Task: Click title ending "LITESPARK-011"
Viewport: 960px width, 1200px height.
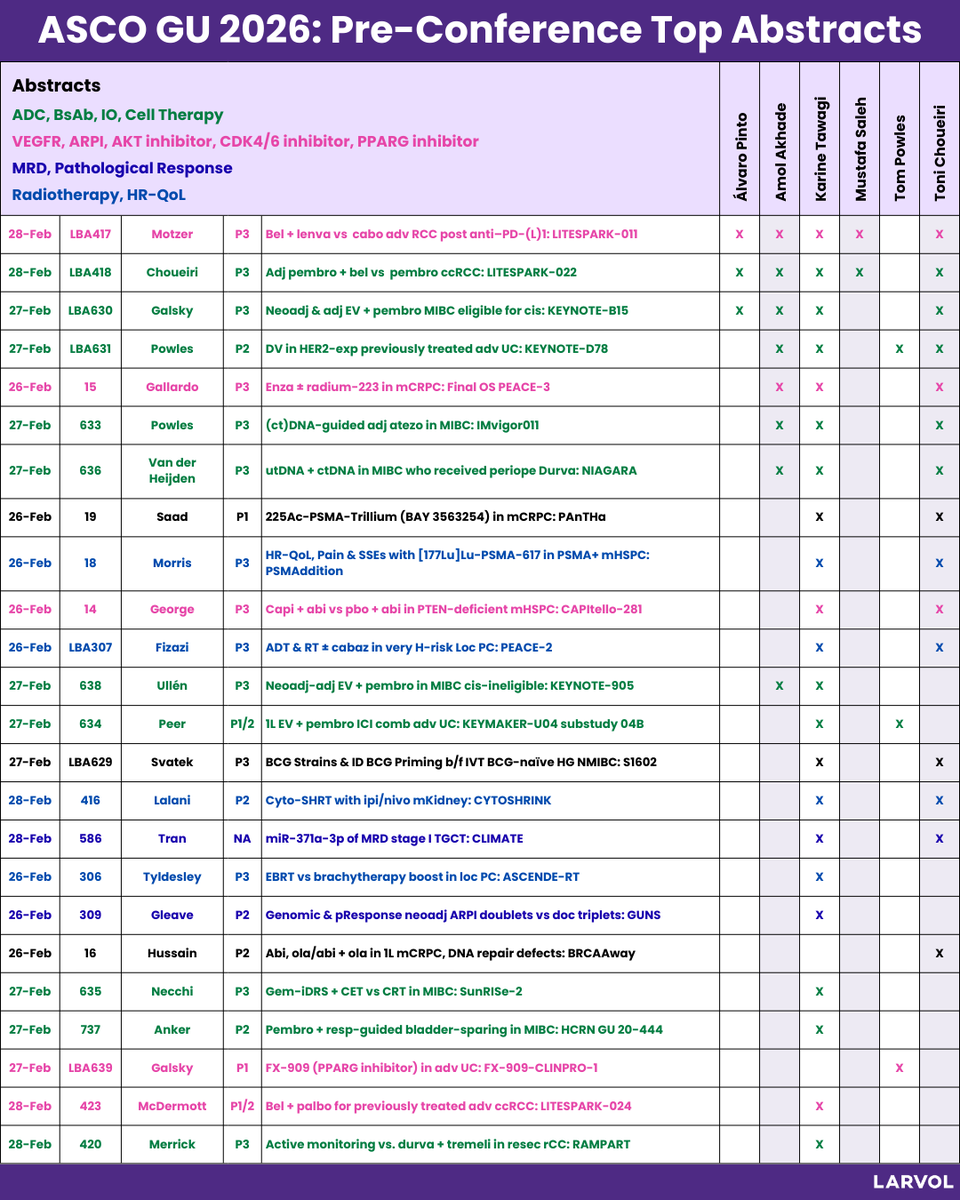Action: click(x=451, y=234)
